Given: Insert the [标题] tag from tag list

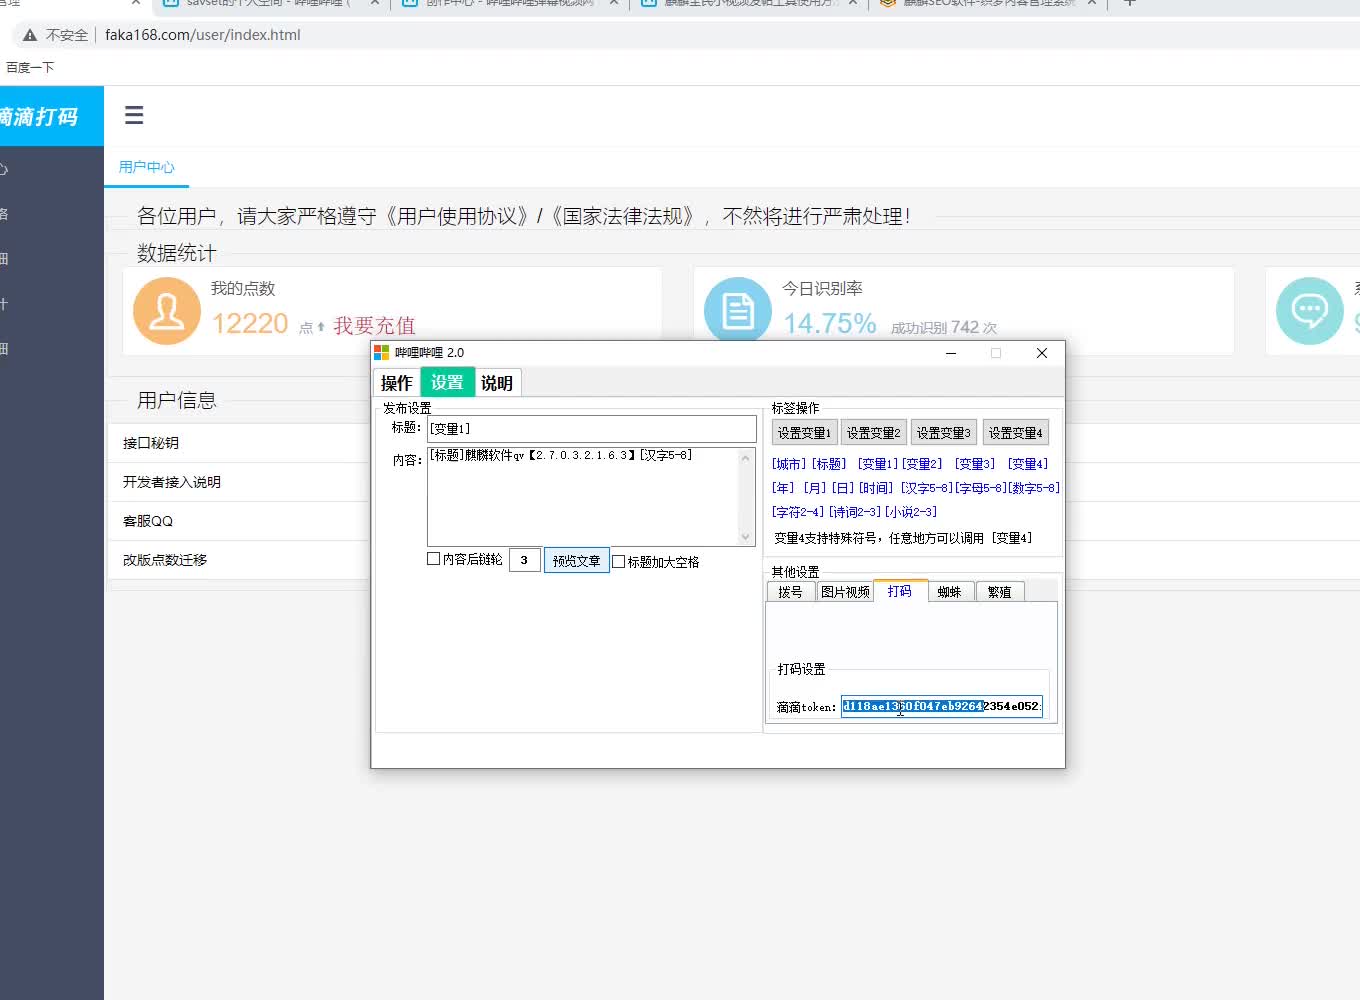Looking at the screenshot, I should point(829,464).
